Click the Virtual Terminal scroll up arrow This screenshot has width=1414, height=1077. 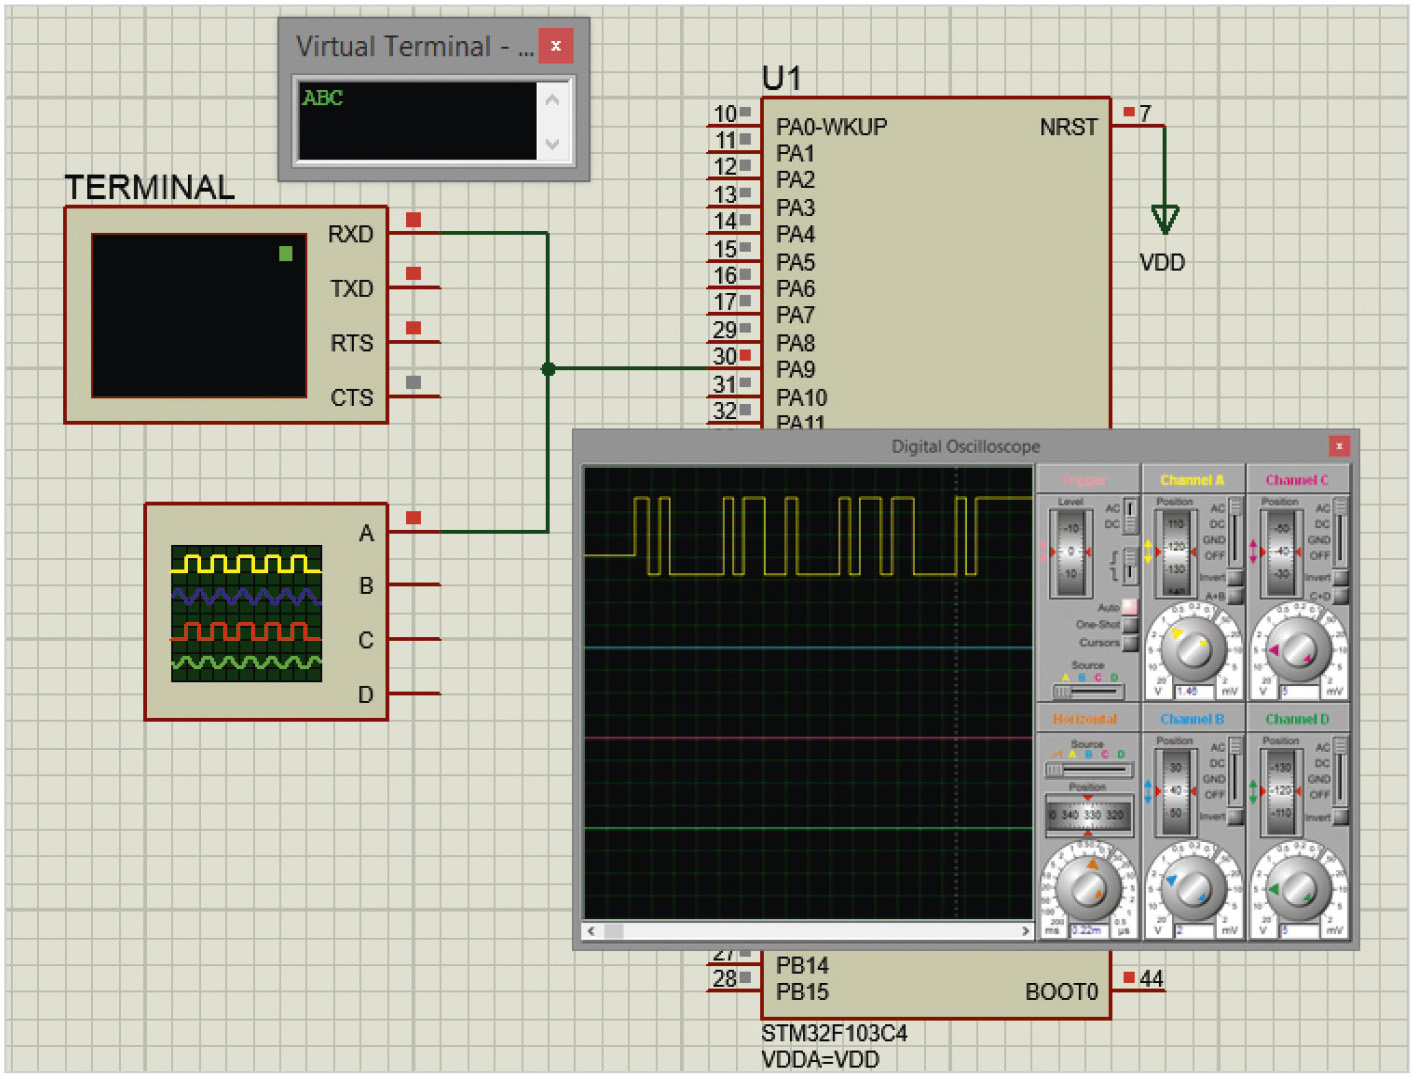pyautogui.click(x=552, y=99)
